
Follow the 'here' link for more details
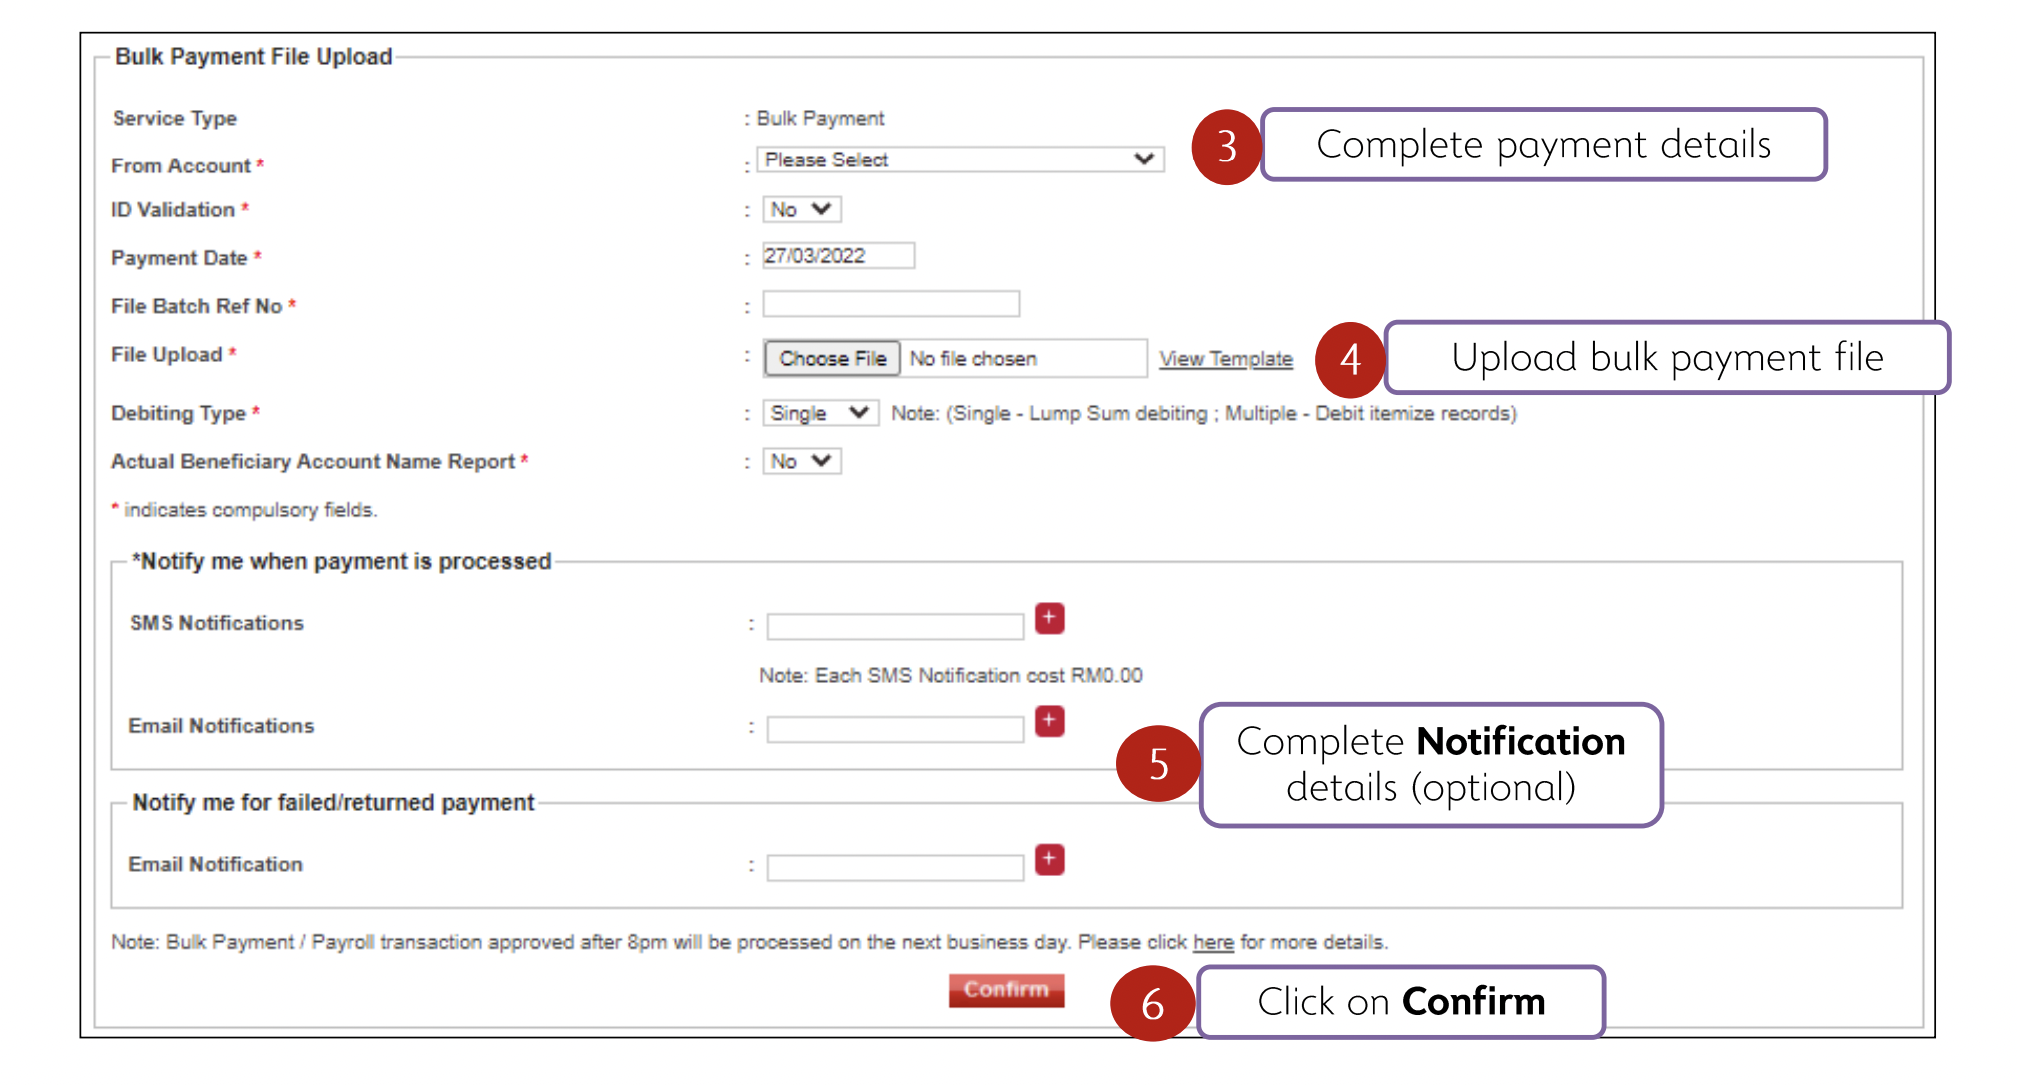1213,942
